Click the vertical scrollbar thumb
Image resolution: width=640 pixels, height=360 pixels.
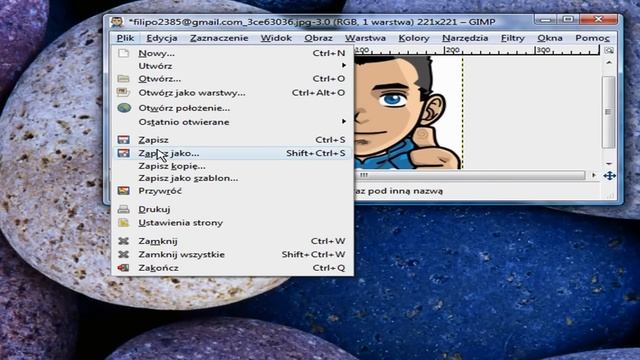[608, 112]
